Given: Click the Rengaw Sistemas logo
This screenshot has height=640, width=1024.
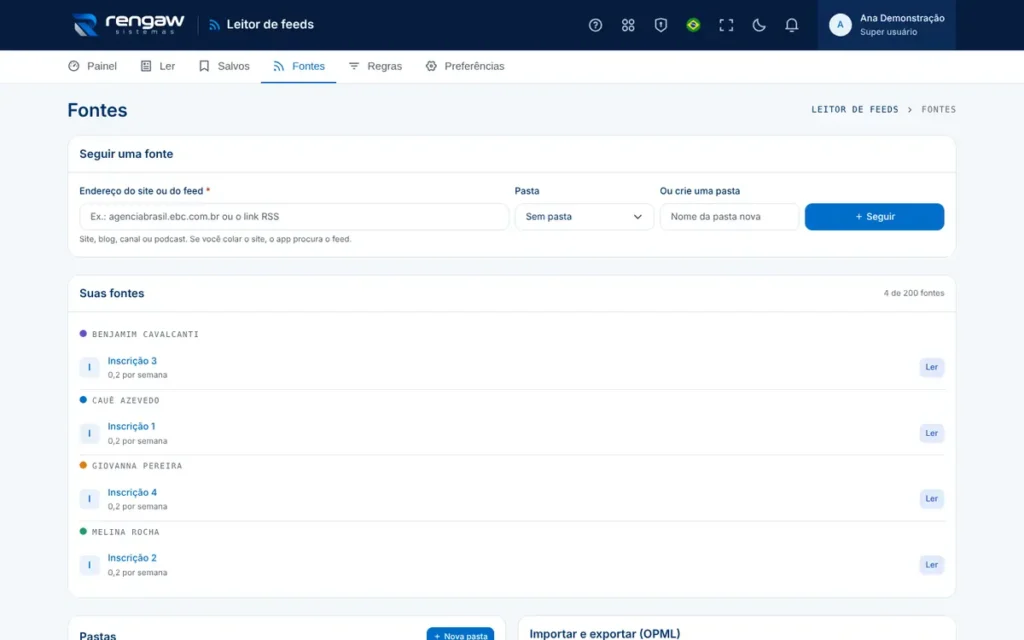Looking at the screenshot, I should click(129, 25).
